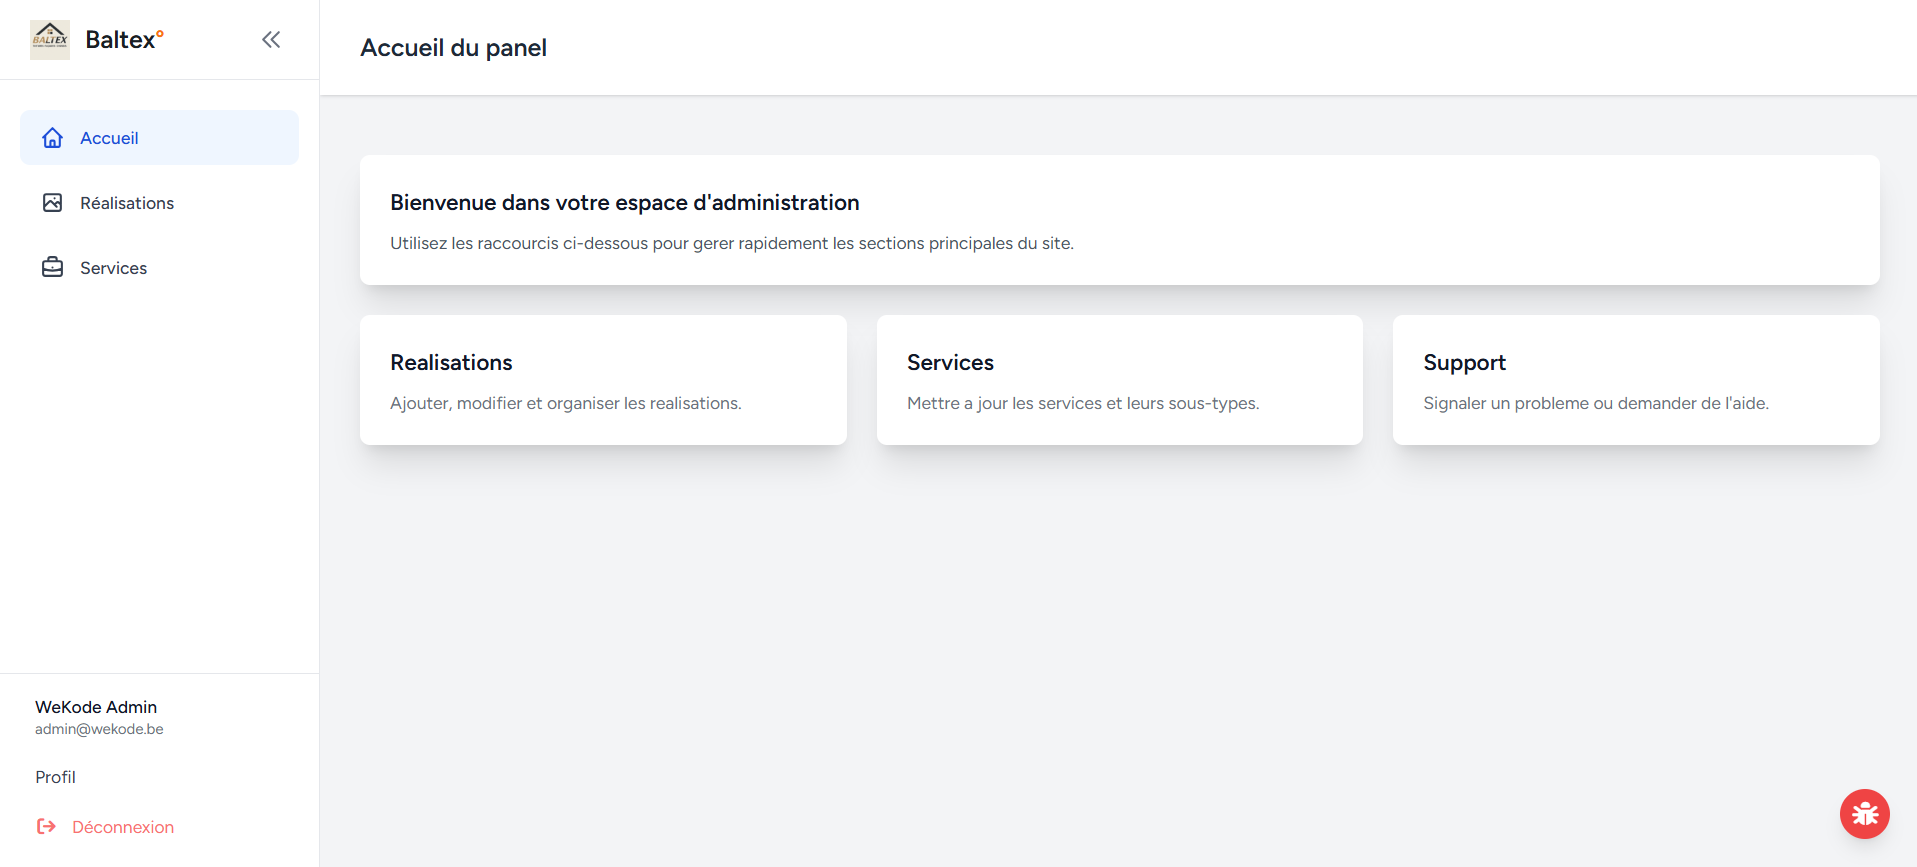This screenshot has width=1917, height=867.
Task: Open the red bug report button
Action: tap(1864, 814)
